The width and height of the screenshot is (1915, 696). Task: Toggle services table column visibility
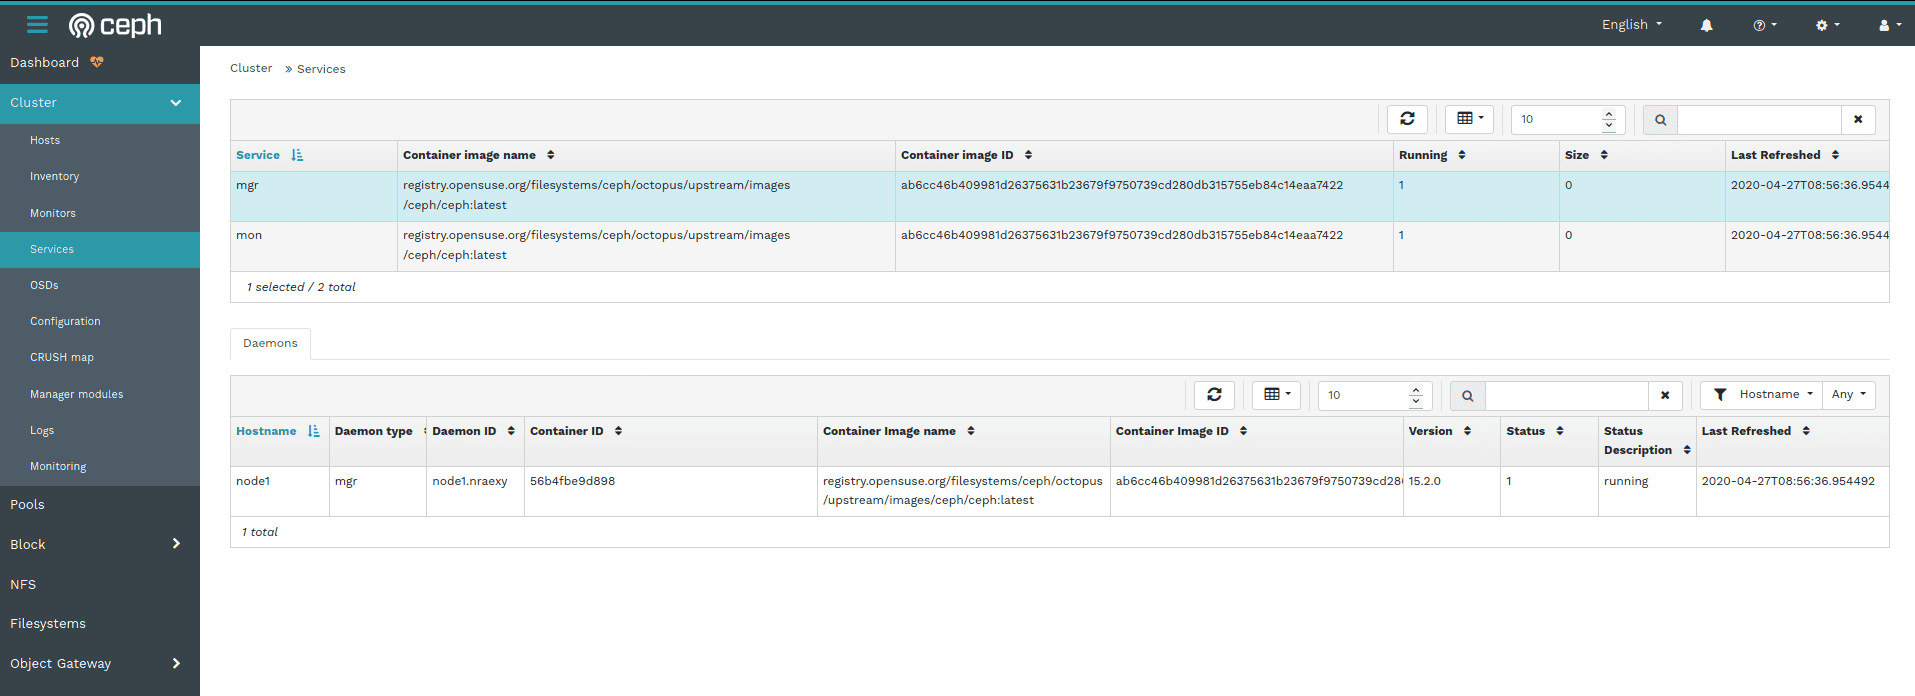[1469, 119]
